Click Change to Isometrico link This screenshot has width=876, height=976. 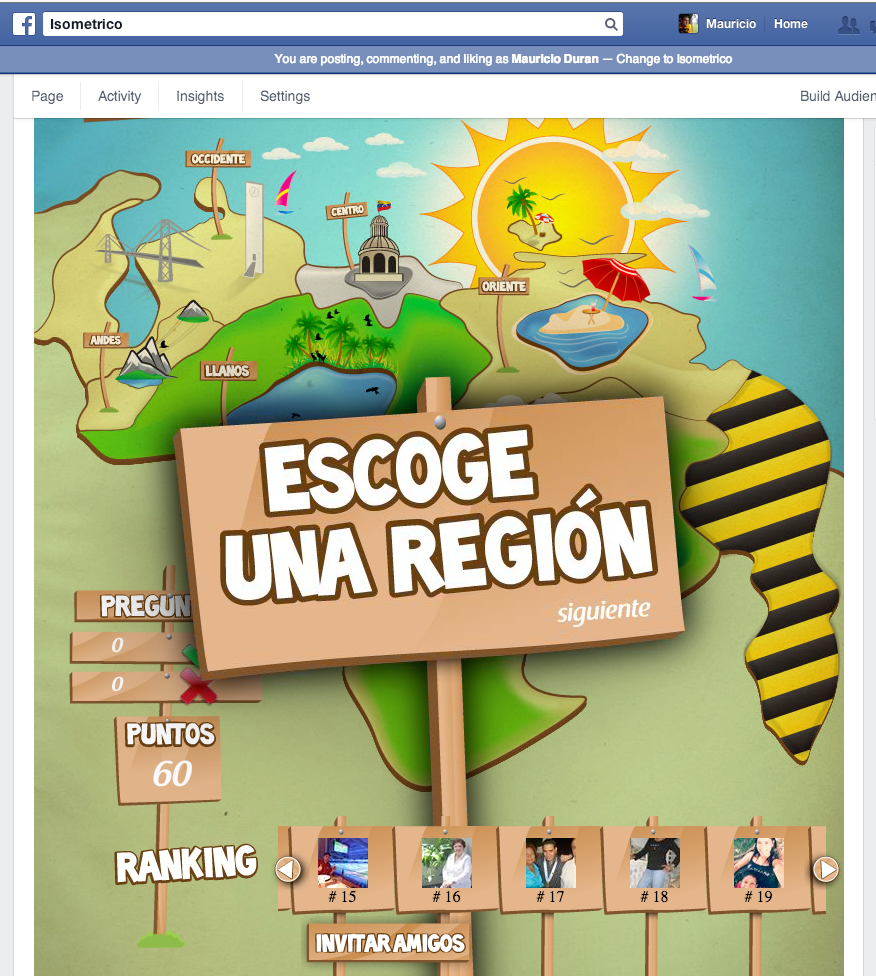coord(674,59)
